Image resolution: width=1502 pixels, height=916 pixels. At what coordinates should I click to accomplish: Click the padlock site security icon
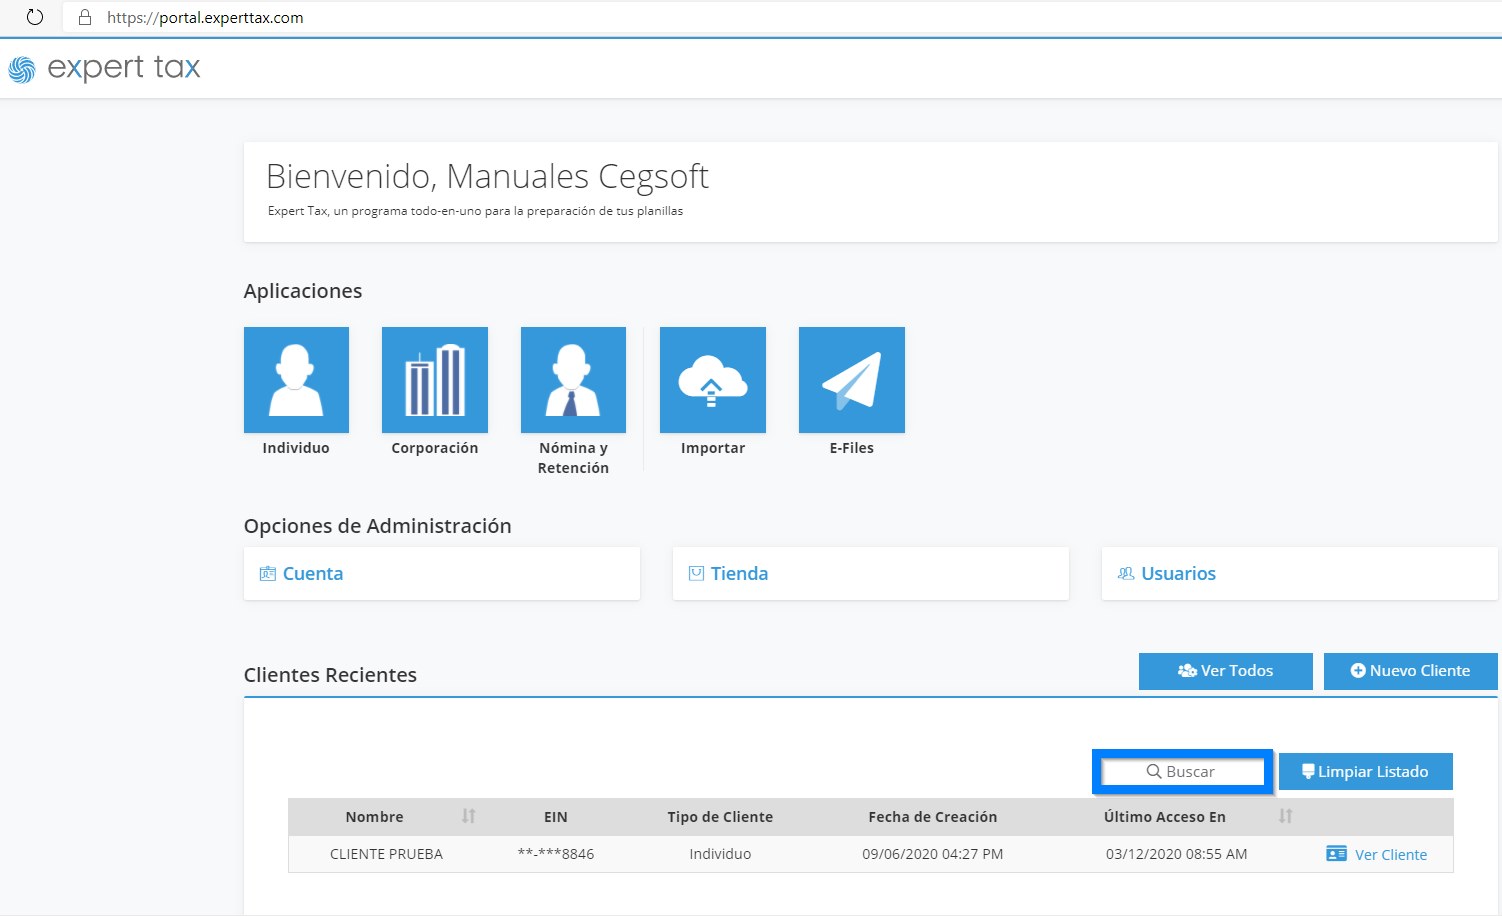pos(85,17)
